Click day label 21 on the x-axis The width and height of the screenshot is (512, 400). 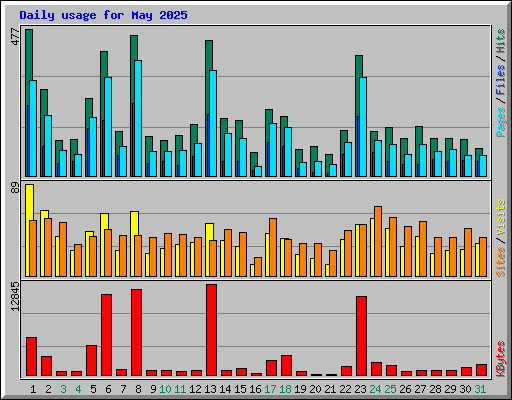click(x=330, y=389)
